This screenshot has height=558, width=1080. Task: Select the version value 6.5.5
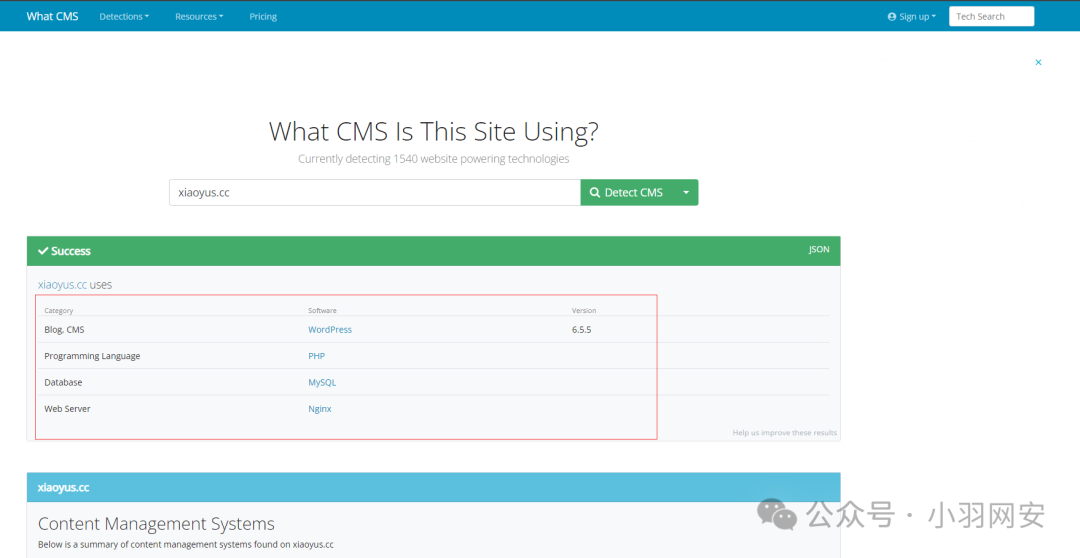[x=581, y=329]
